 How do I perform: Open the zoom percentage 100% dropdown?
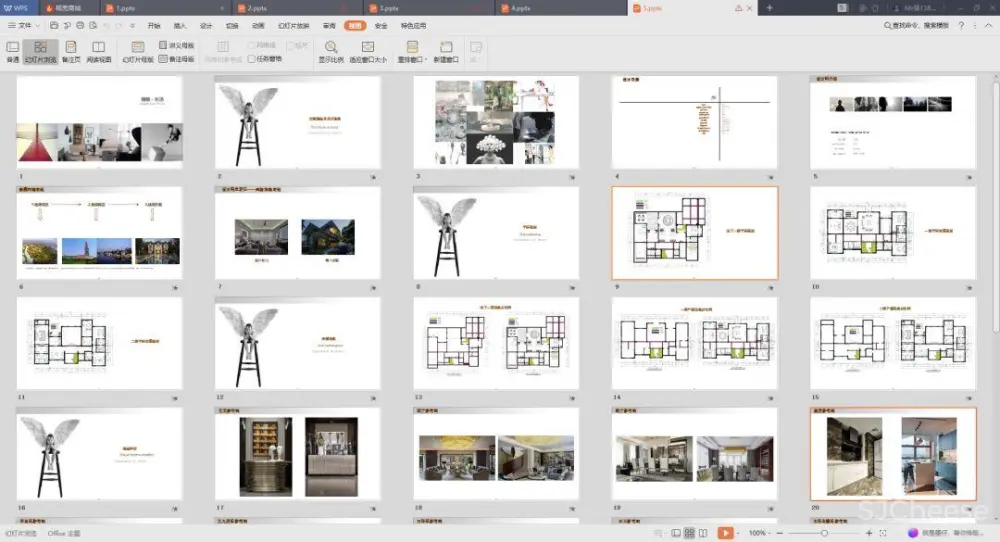pyautogui.click(x=762, y=533)
